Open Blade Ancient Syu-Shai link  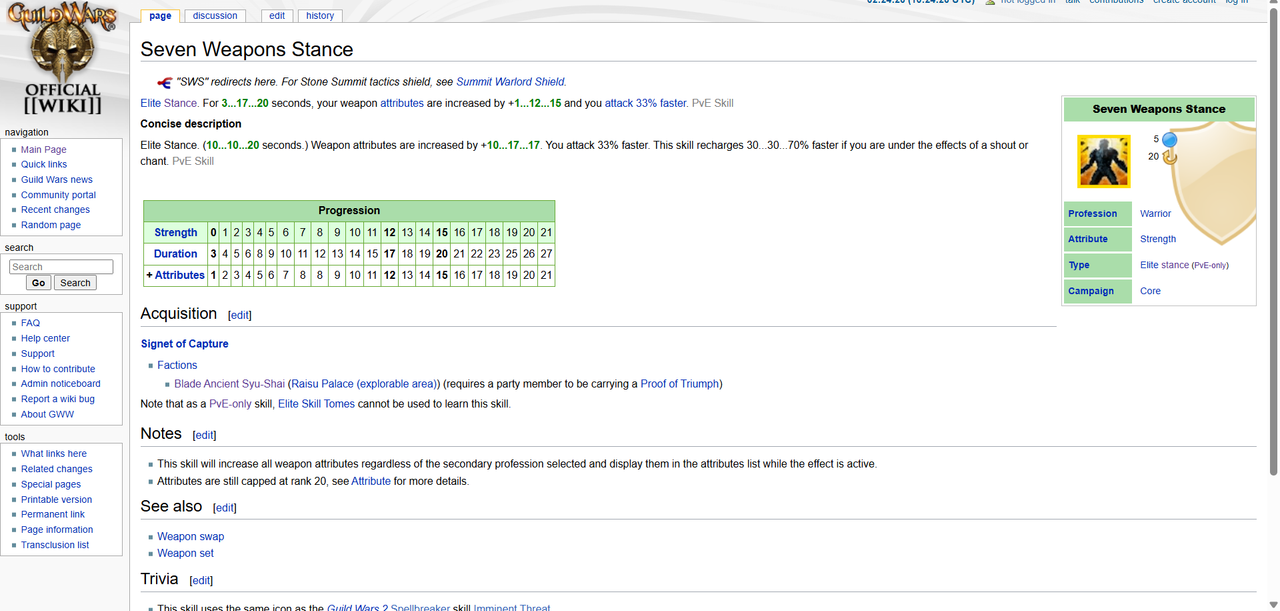[230, 384]
